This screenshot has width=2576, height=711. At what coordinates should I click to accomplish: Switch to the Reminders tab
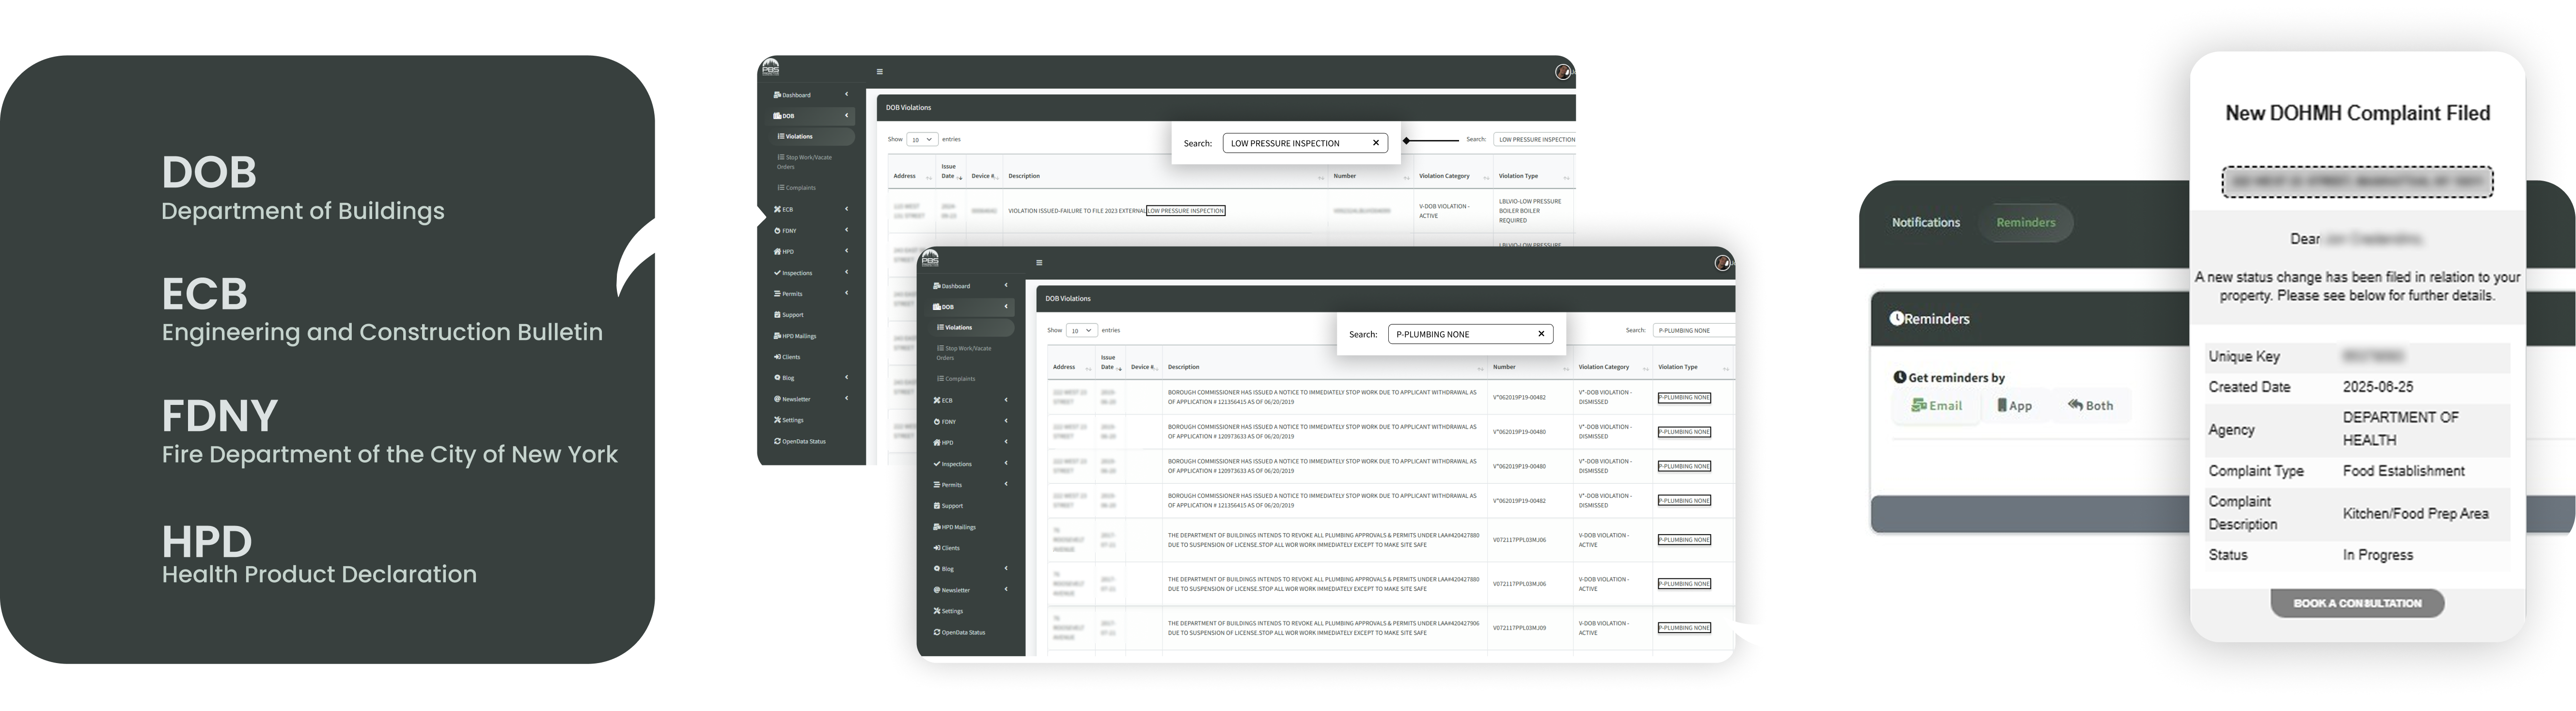pos(2025,223)
